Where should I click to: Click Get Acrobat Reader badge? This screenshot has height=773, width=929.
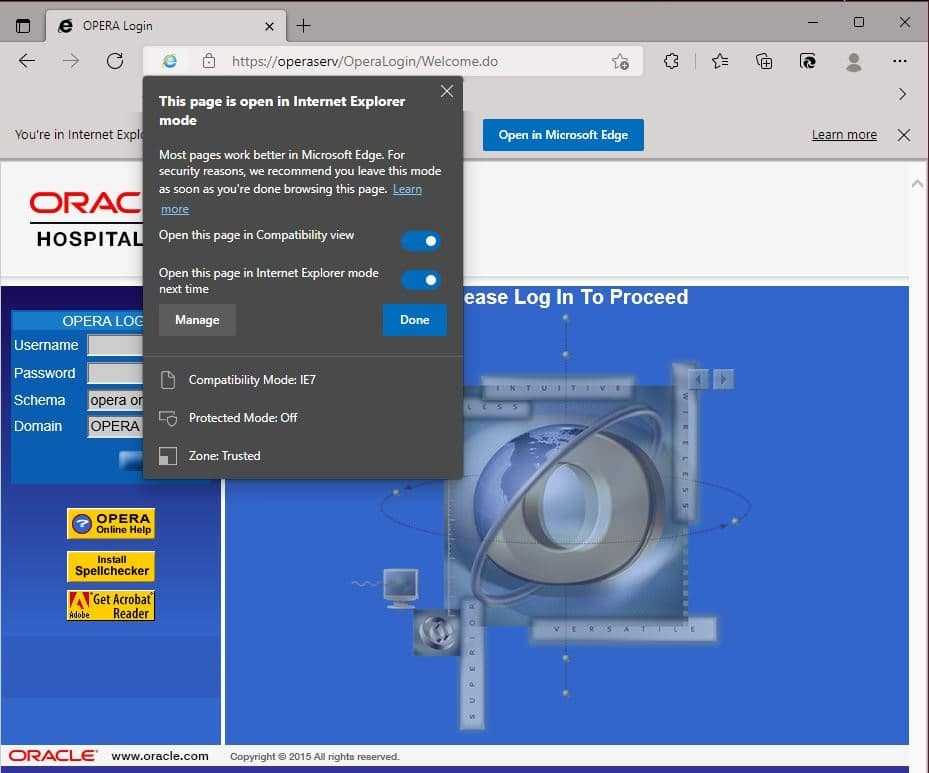(111, 606)
